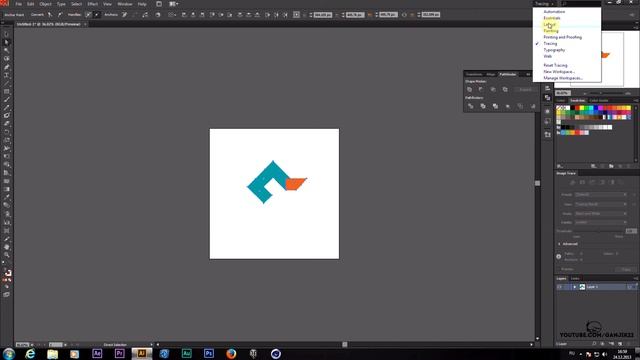Click New Workspace menu entry
640x360 pixels.
tap(559, 71)
